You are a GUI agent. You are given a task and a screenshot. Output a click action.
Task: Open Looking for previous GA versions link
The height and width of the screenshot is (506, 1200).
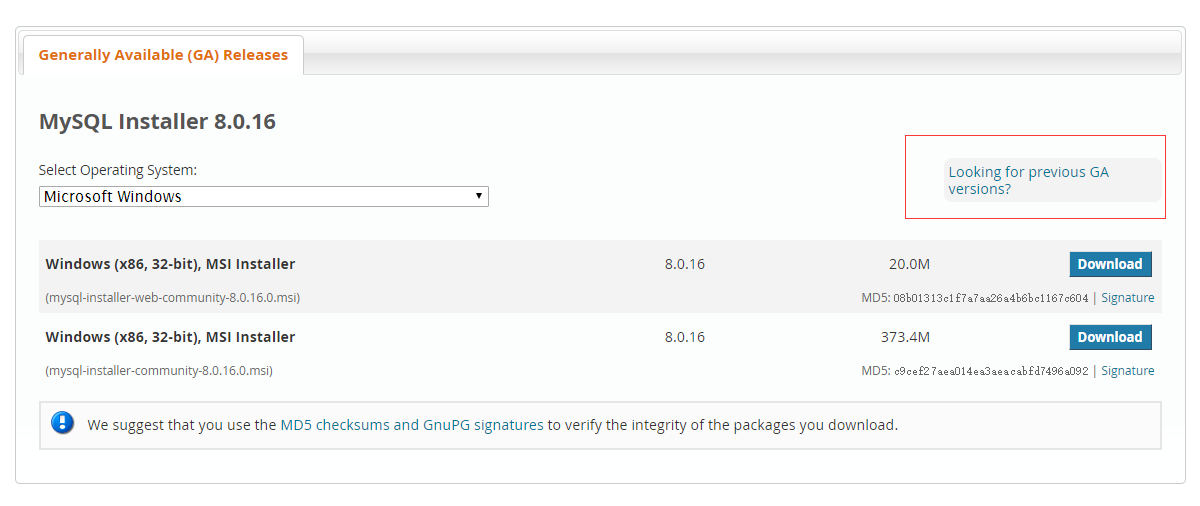pyautogui.click(x=1028, y=180)
